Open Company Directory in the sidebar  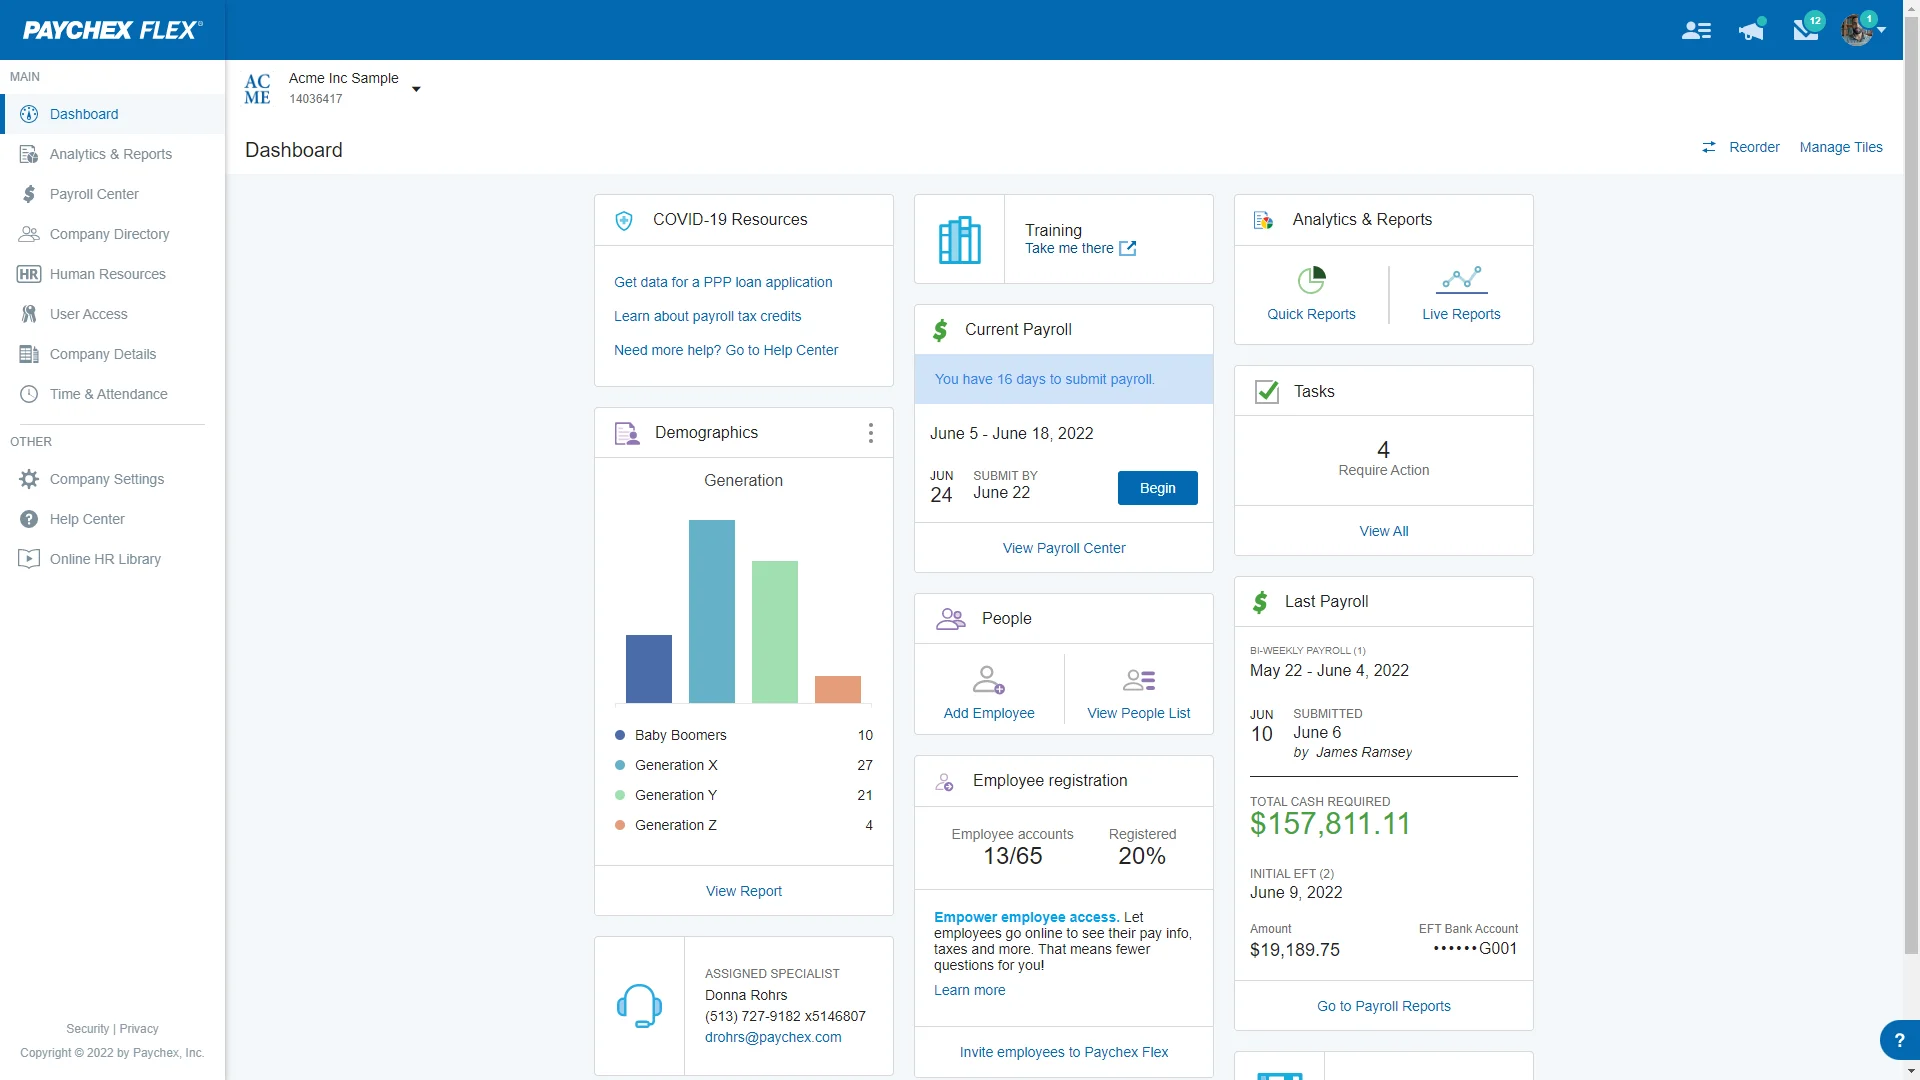click(112, 234)
